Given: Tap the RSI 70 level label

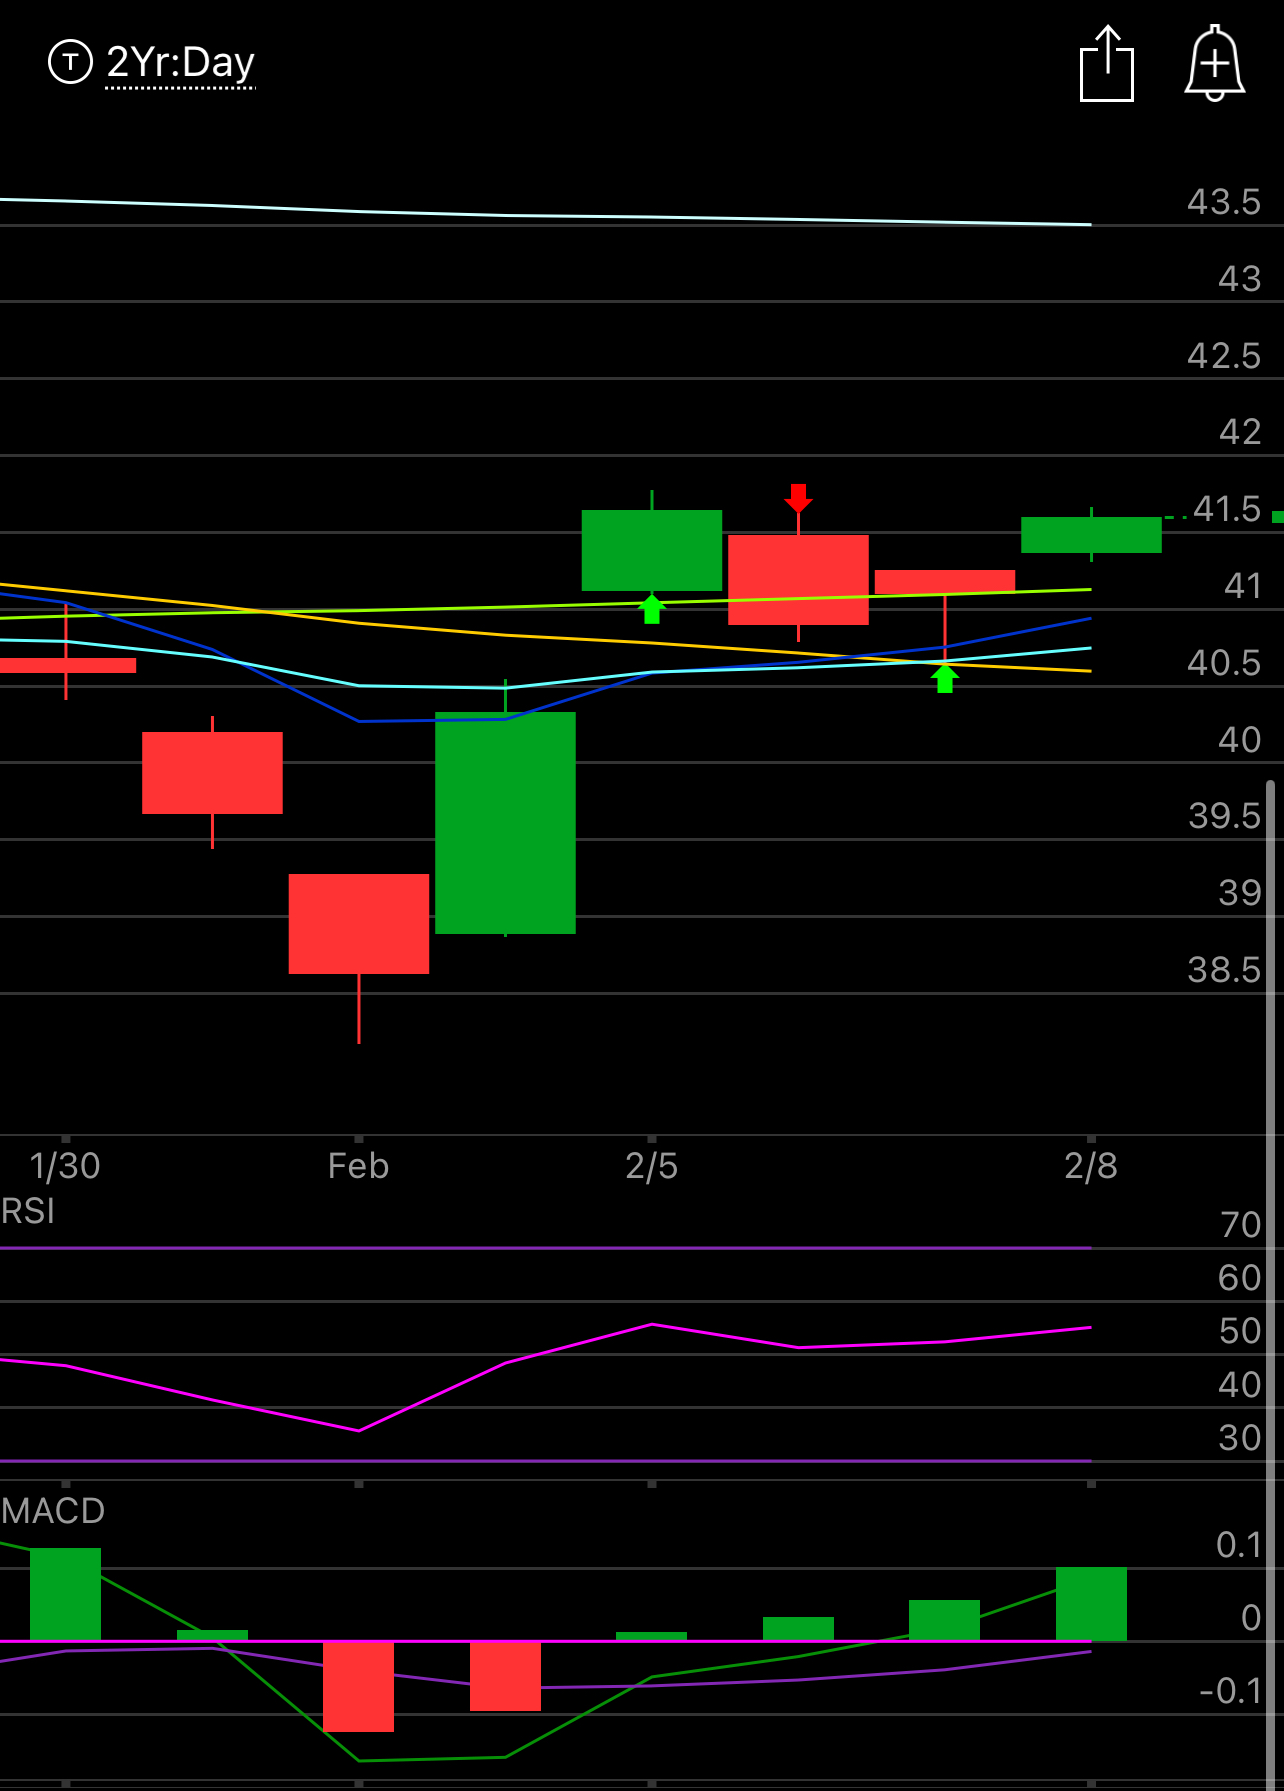Looking at the screenshot, I should pos(1241,1225).
